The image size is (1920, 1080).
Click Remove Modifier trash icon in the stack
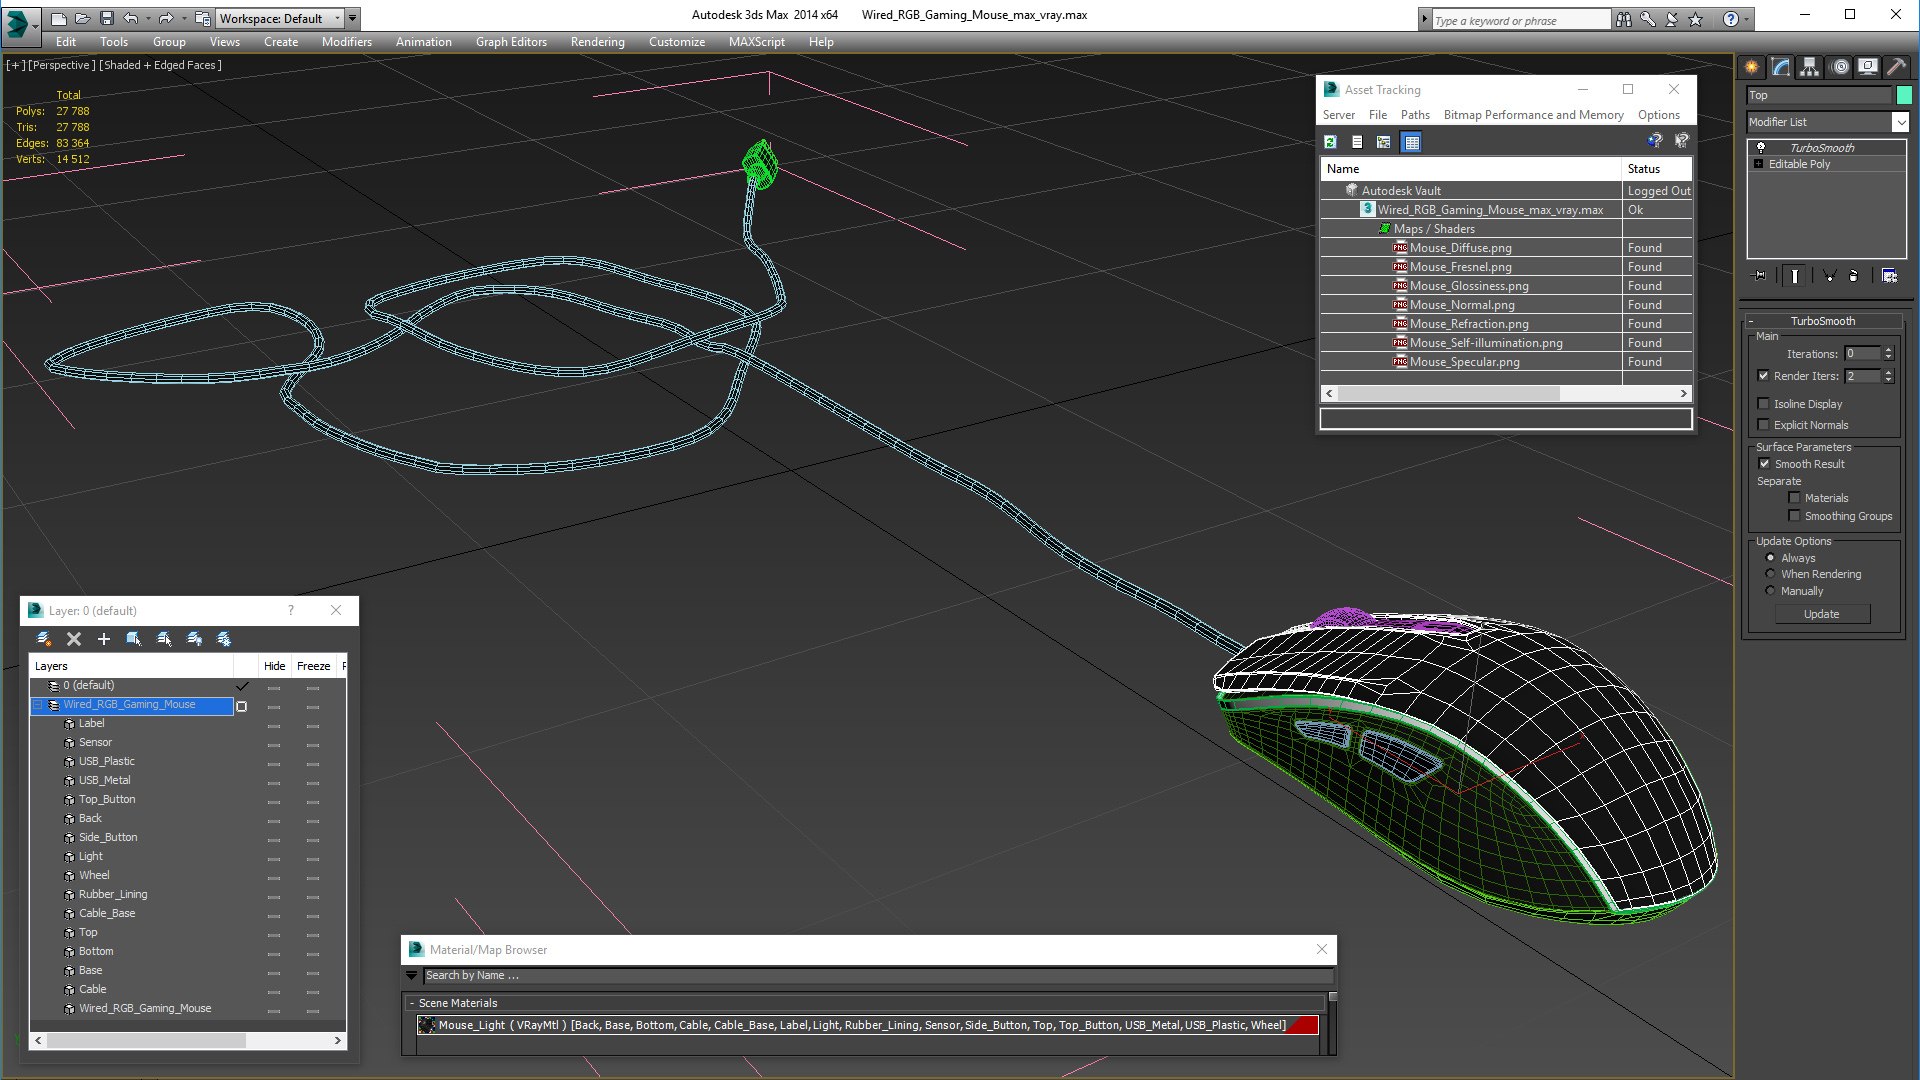(1853, 276)
